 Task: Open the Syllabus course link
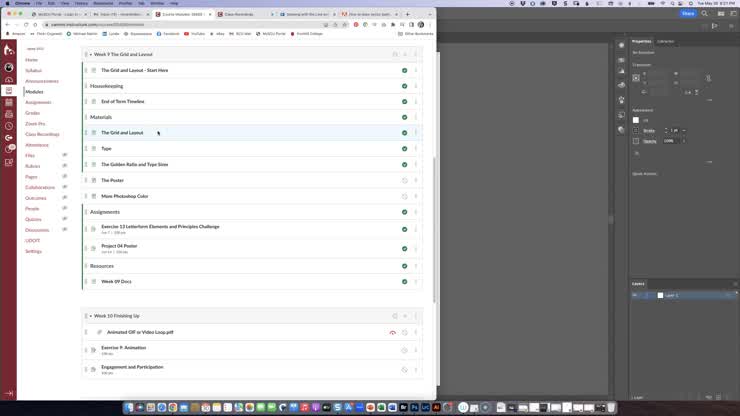click(x=34, y=70)
